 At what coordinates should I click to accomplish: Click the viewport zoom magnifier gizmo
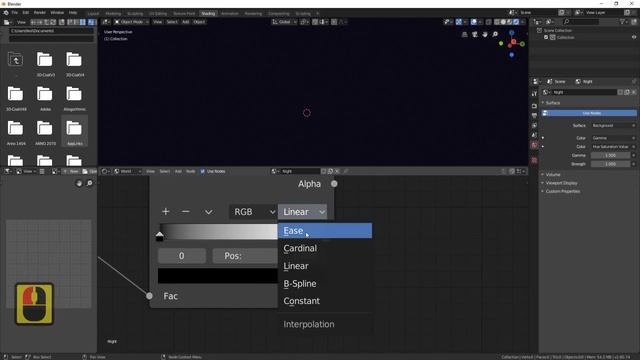click(495, 35)
